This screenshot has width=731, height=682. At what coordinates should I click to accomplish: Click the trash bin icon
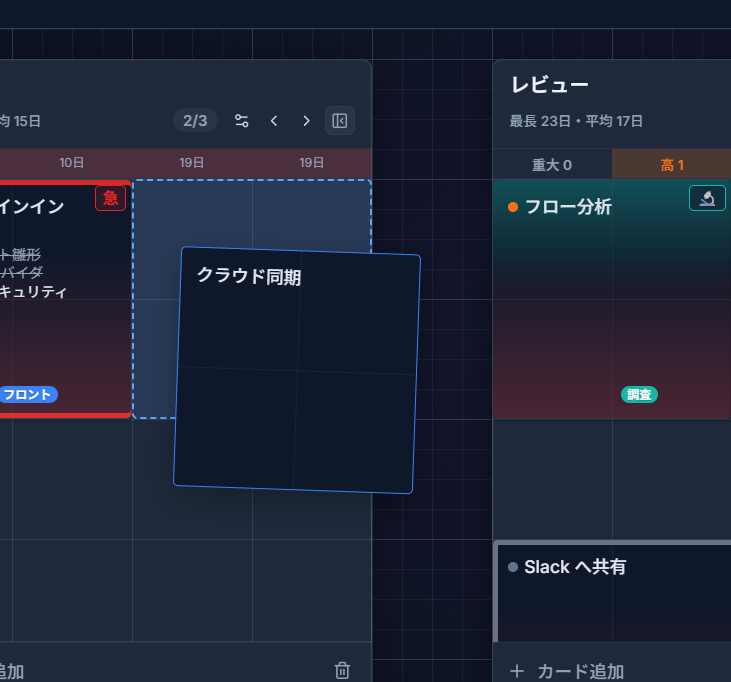click(x=342, y=670)
